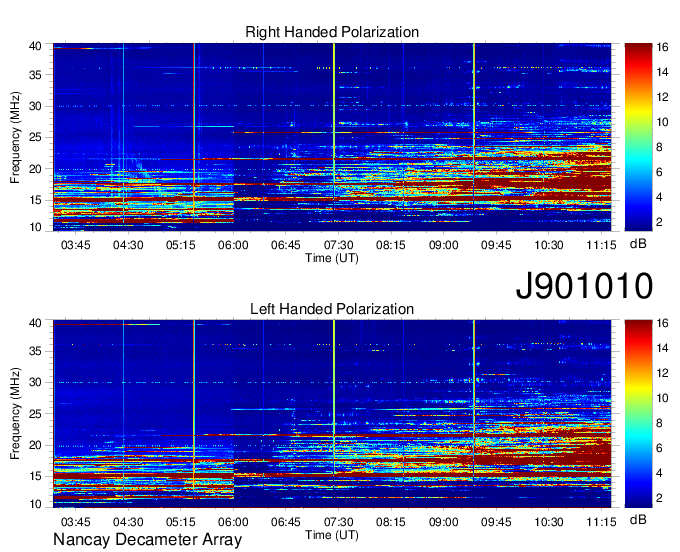
Task: Click the 09:45 tick under Right Handed plot
Action: (496, 245)
